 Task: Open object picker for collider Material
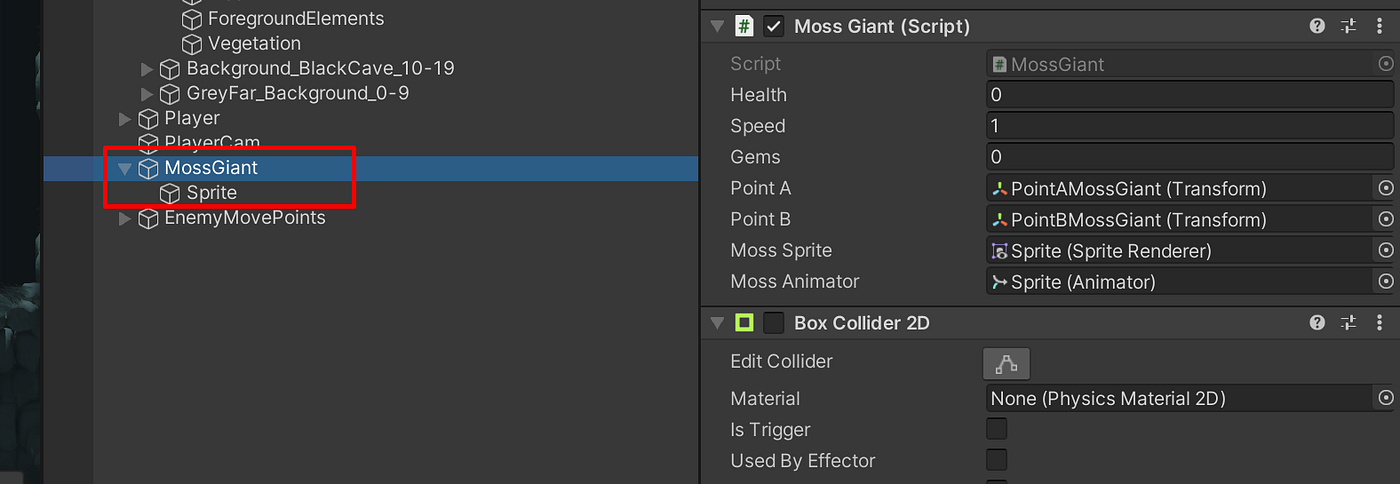pos(1385,398)
